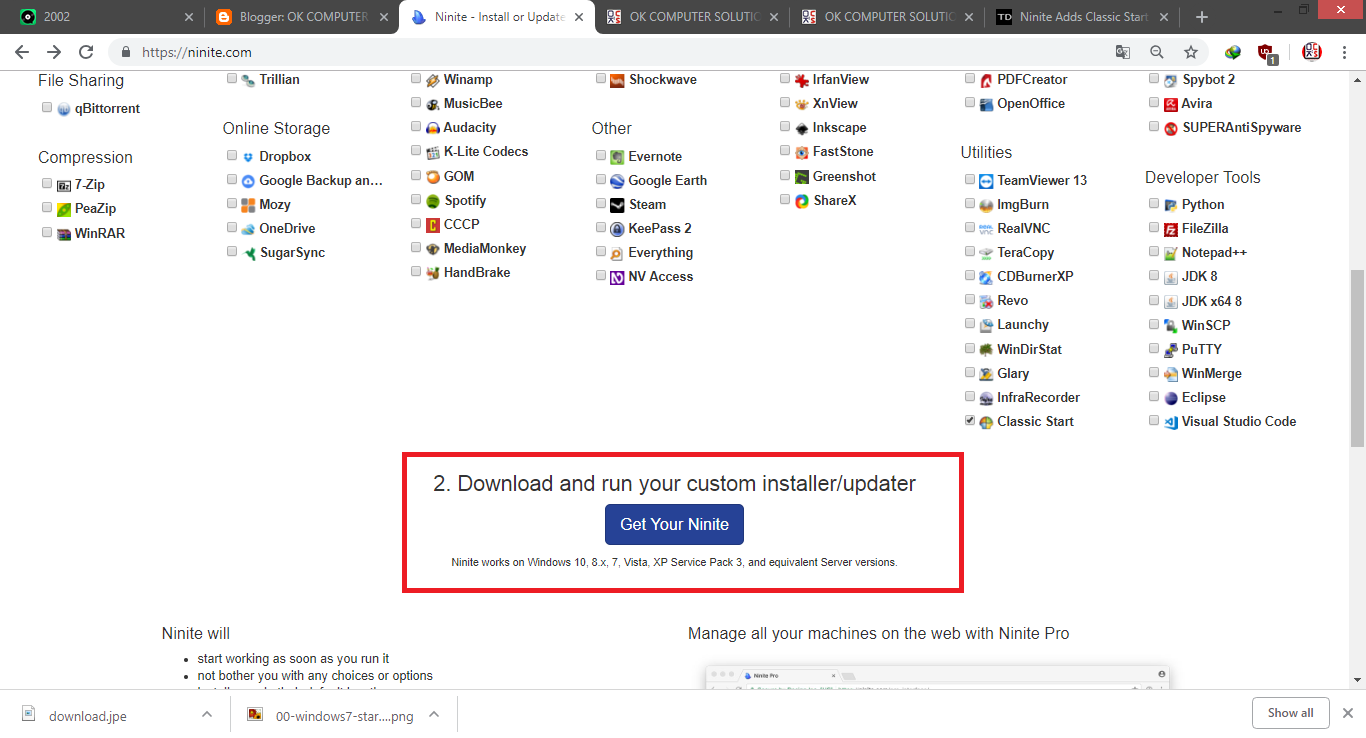Click the Visual Studio Code icon
The image size is (1366, 738).
(1171, 422)
